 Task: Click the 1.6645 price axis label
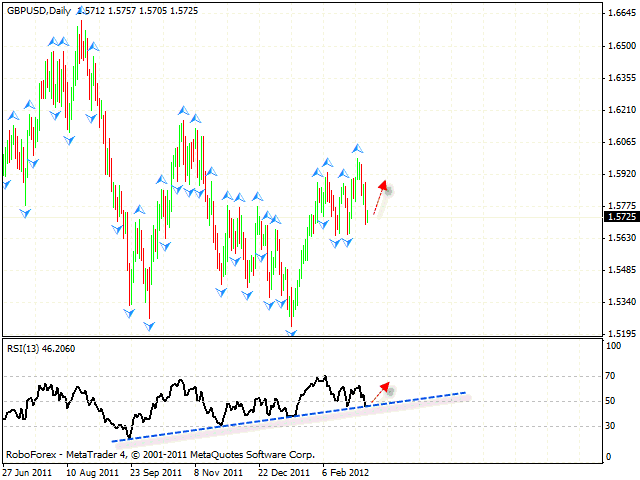click(620, 13)
